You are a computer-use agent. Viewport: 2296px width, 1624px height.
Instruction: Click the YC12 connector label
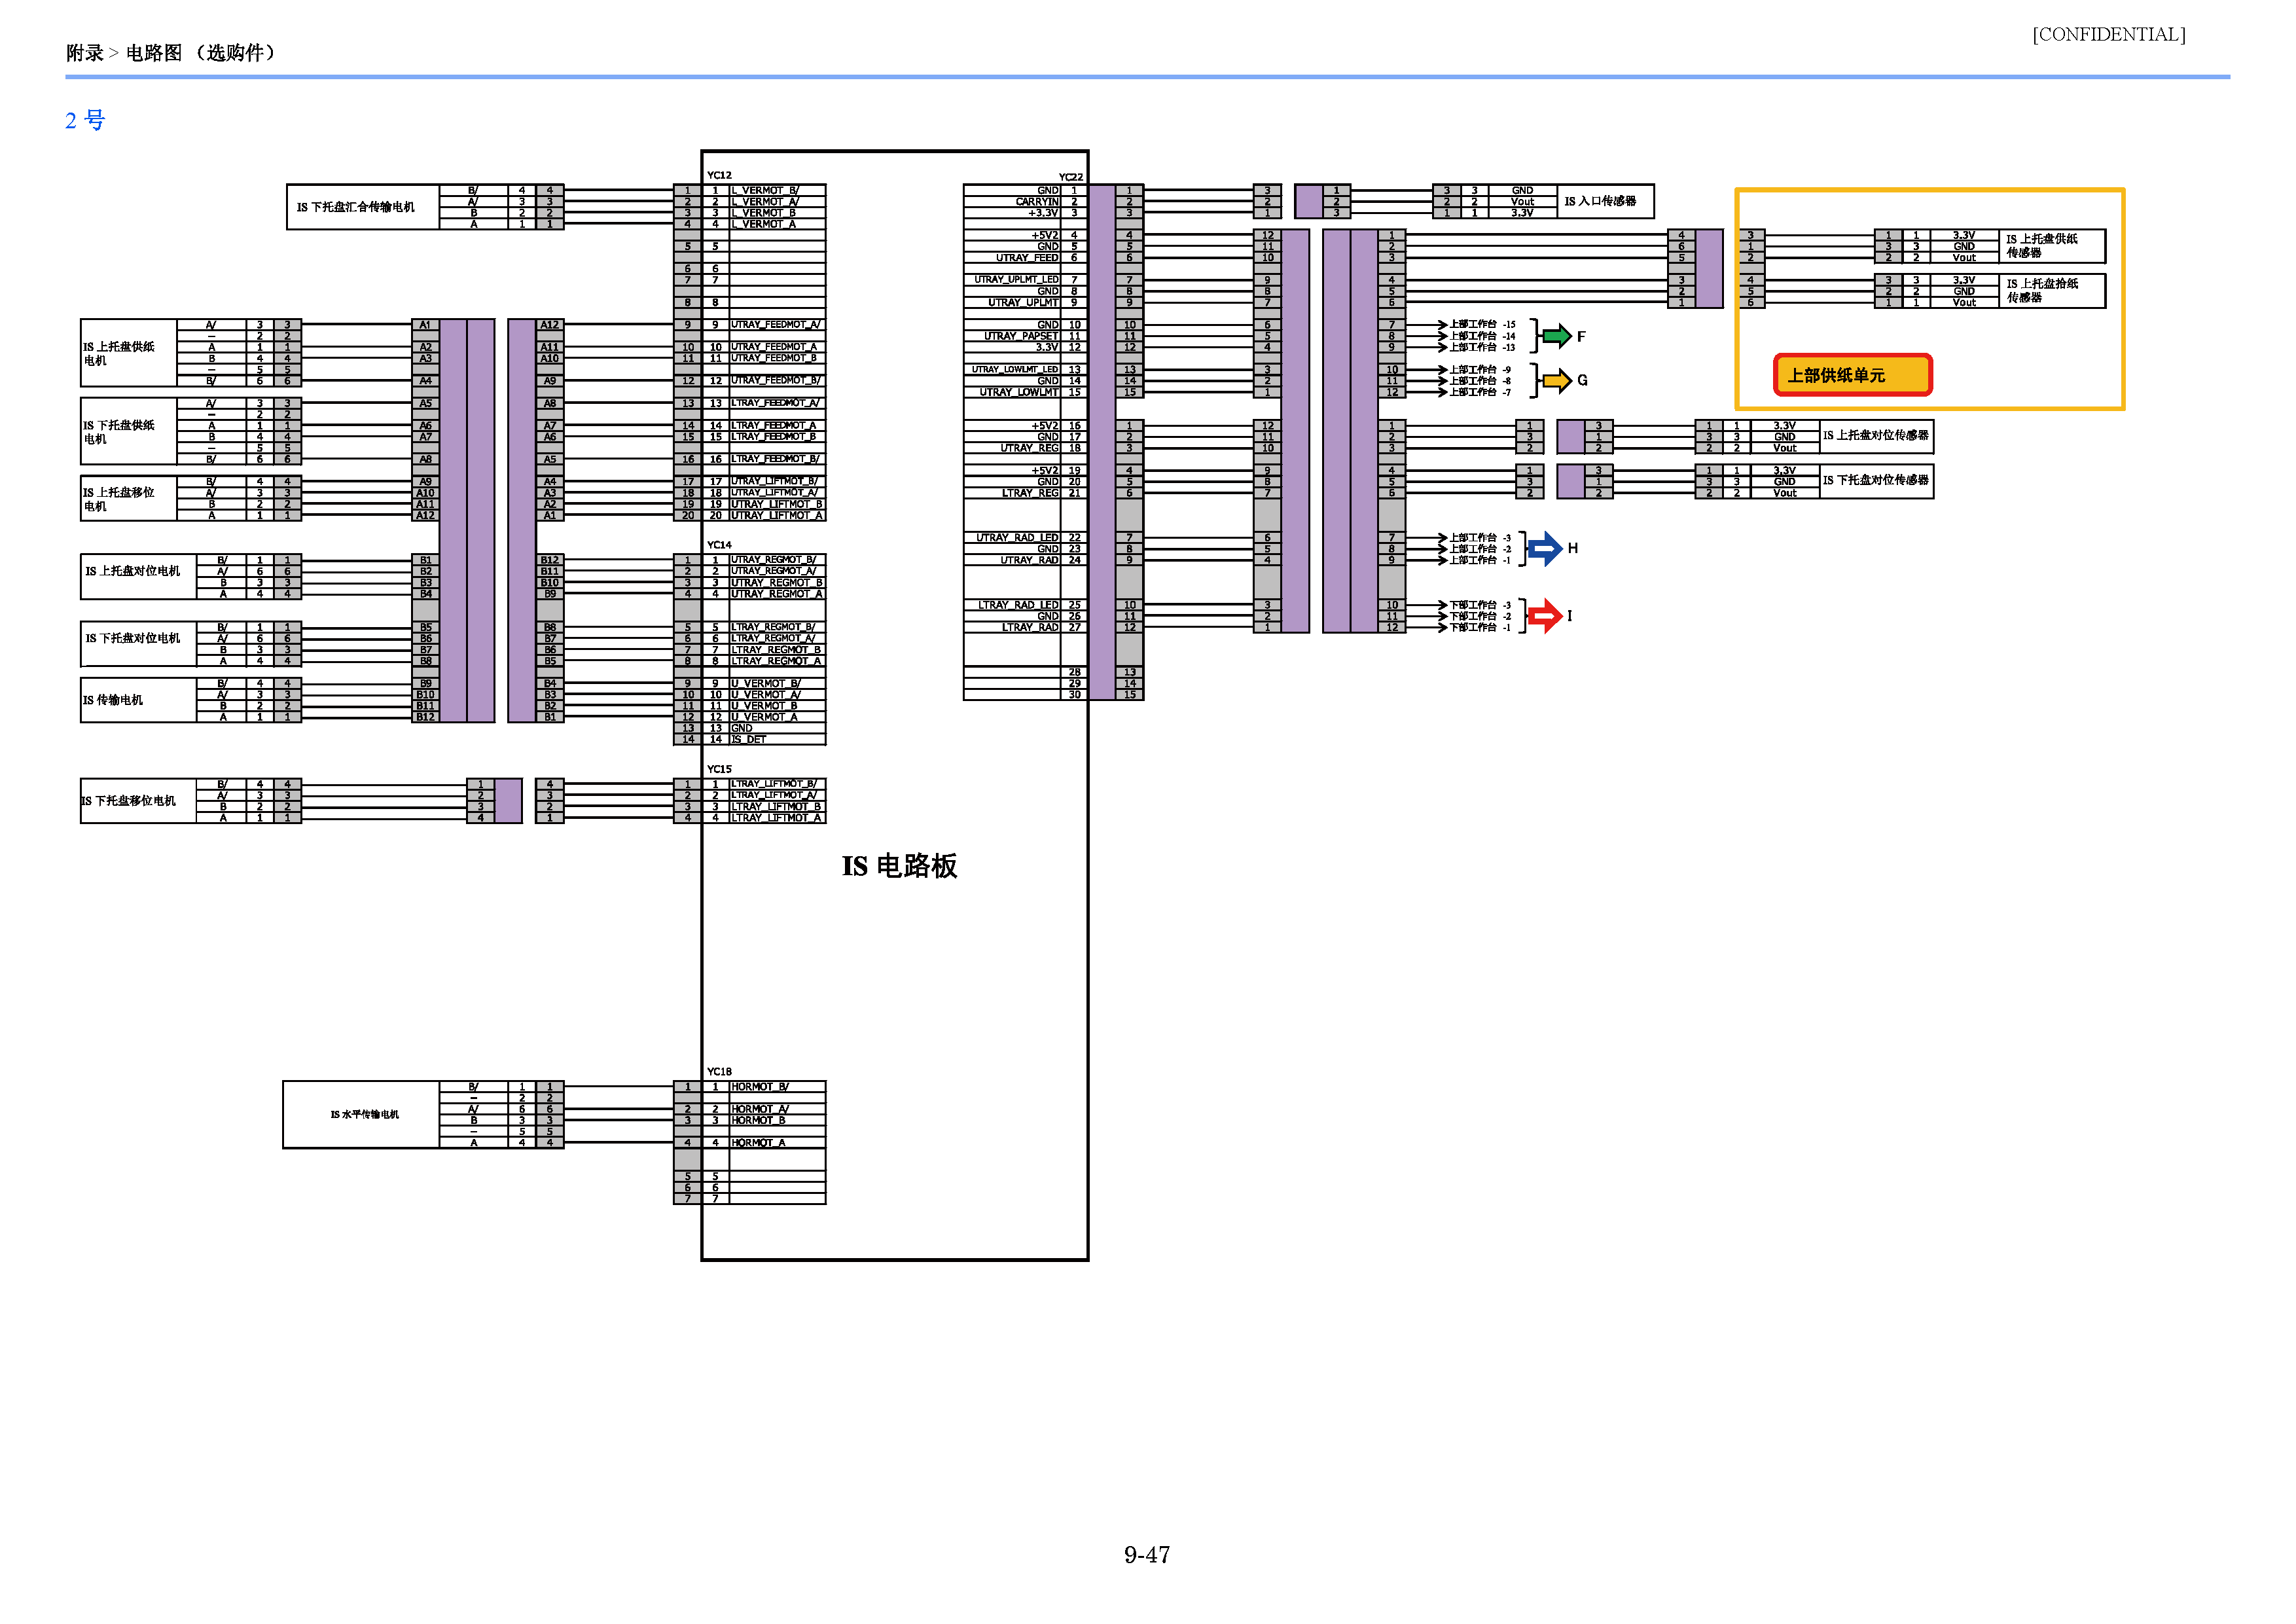pos(719,175)
